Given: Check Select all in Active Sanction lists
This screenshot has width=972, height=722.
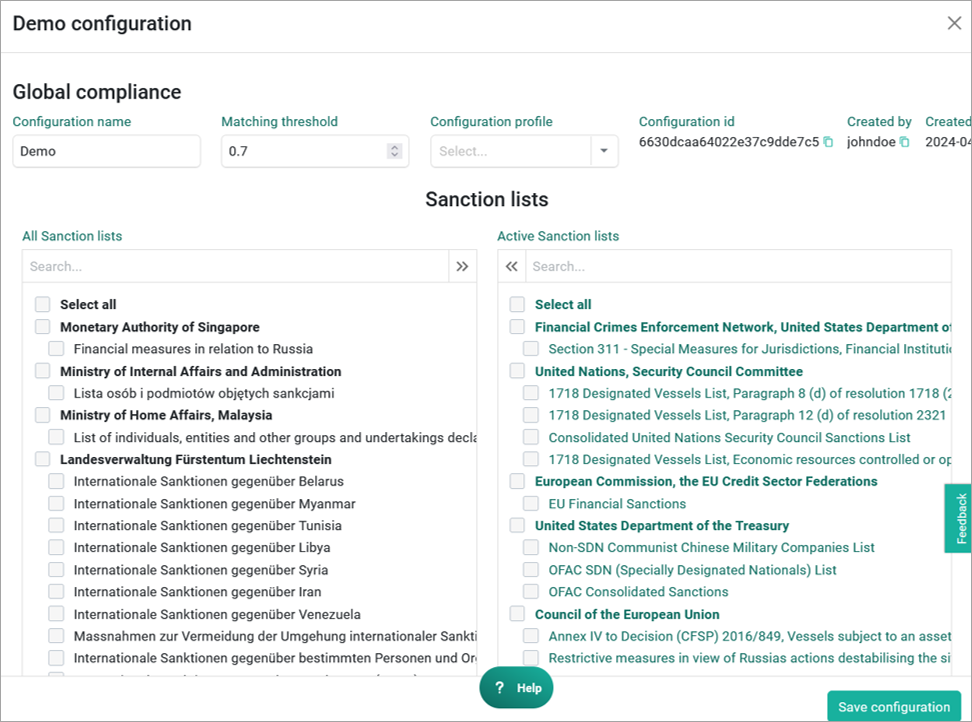Looking at the screenshot, I should [x=517, y=304].
